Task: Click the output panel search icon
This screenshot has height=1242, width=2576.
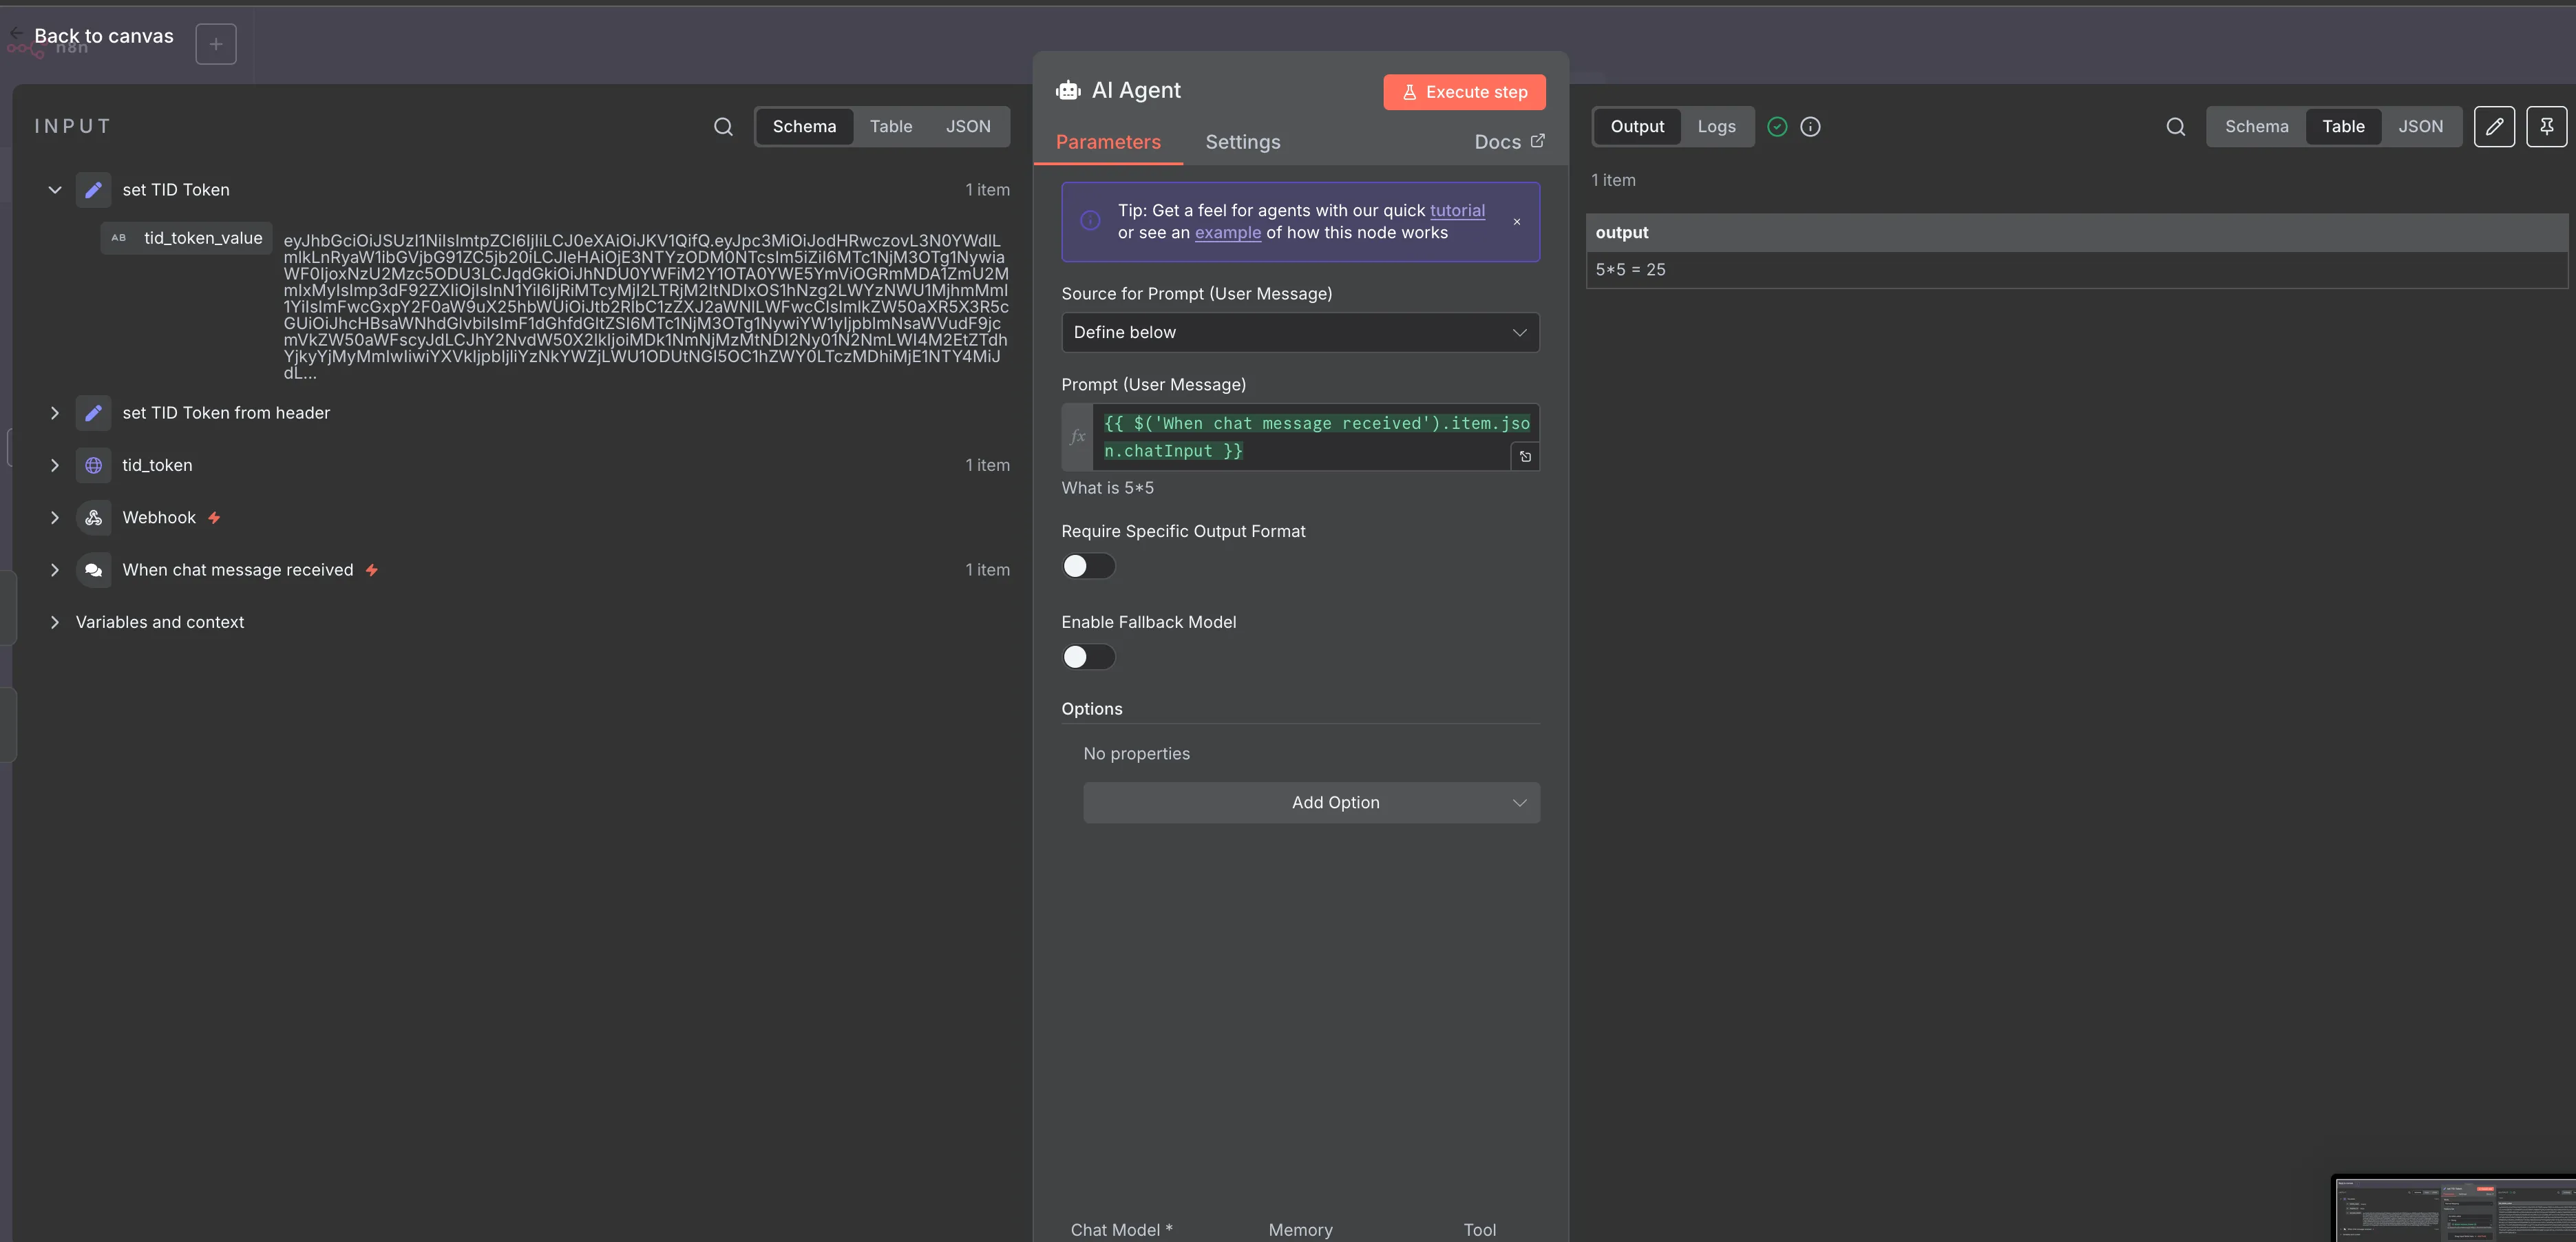Action: click(x=2175, y=127)
